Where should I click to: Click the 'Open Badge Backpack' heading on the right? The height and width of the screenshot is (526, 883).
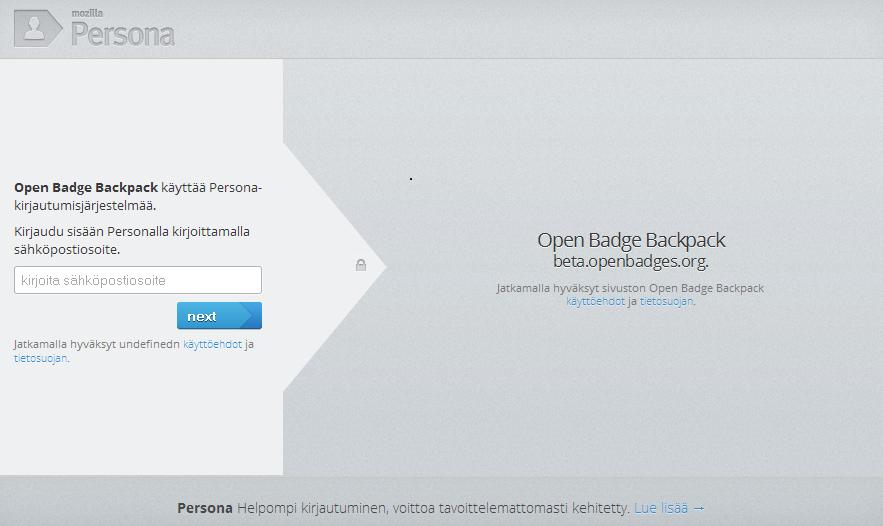(x=631, y=240)
